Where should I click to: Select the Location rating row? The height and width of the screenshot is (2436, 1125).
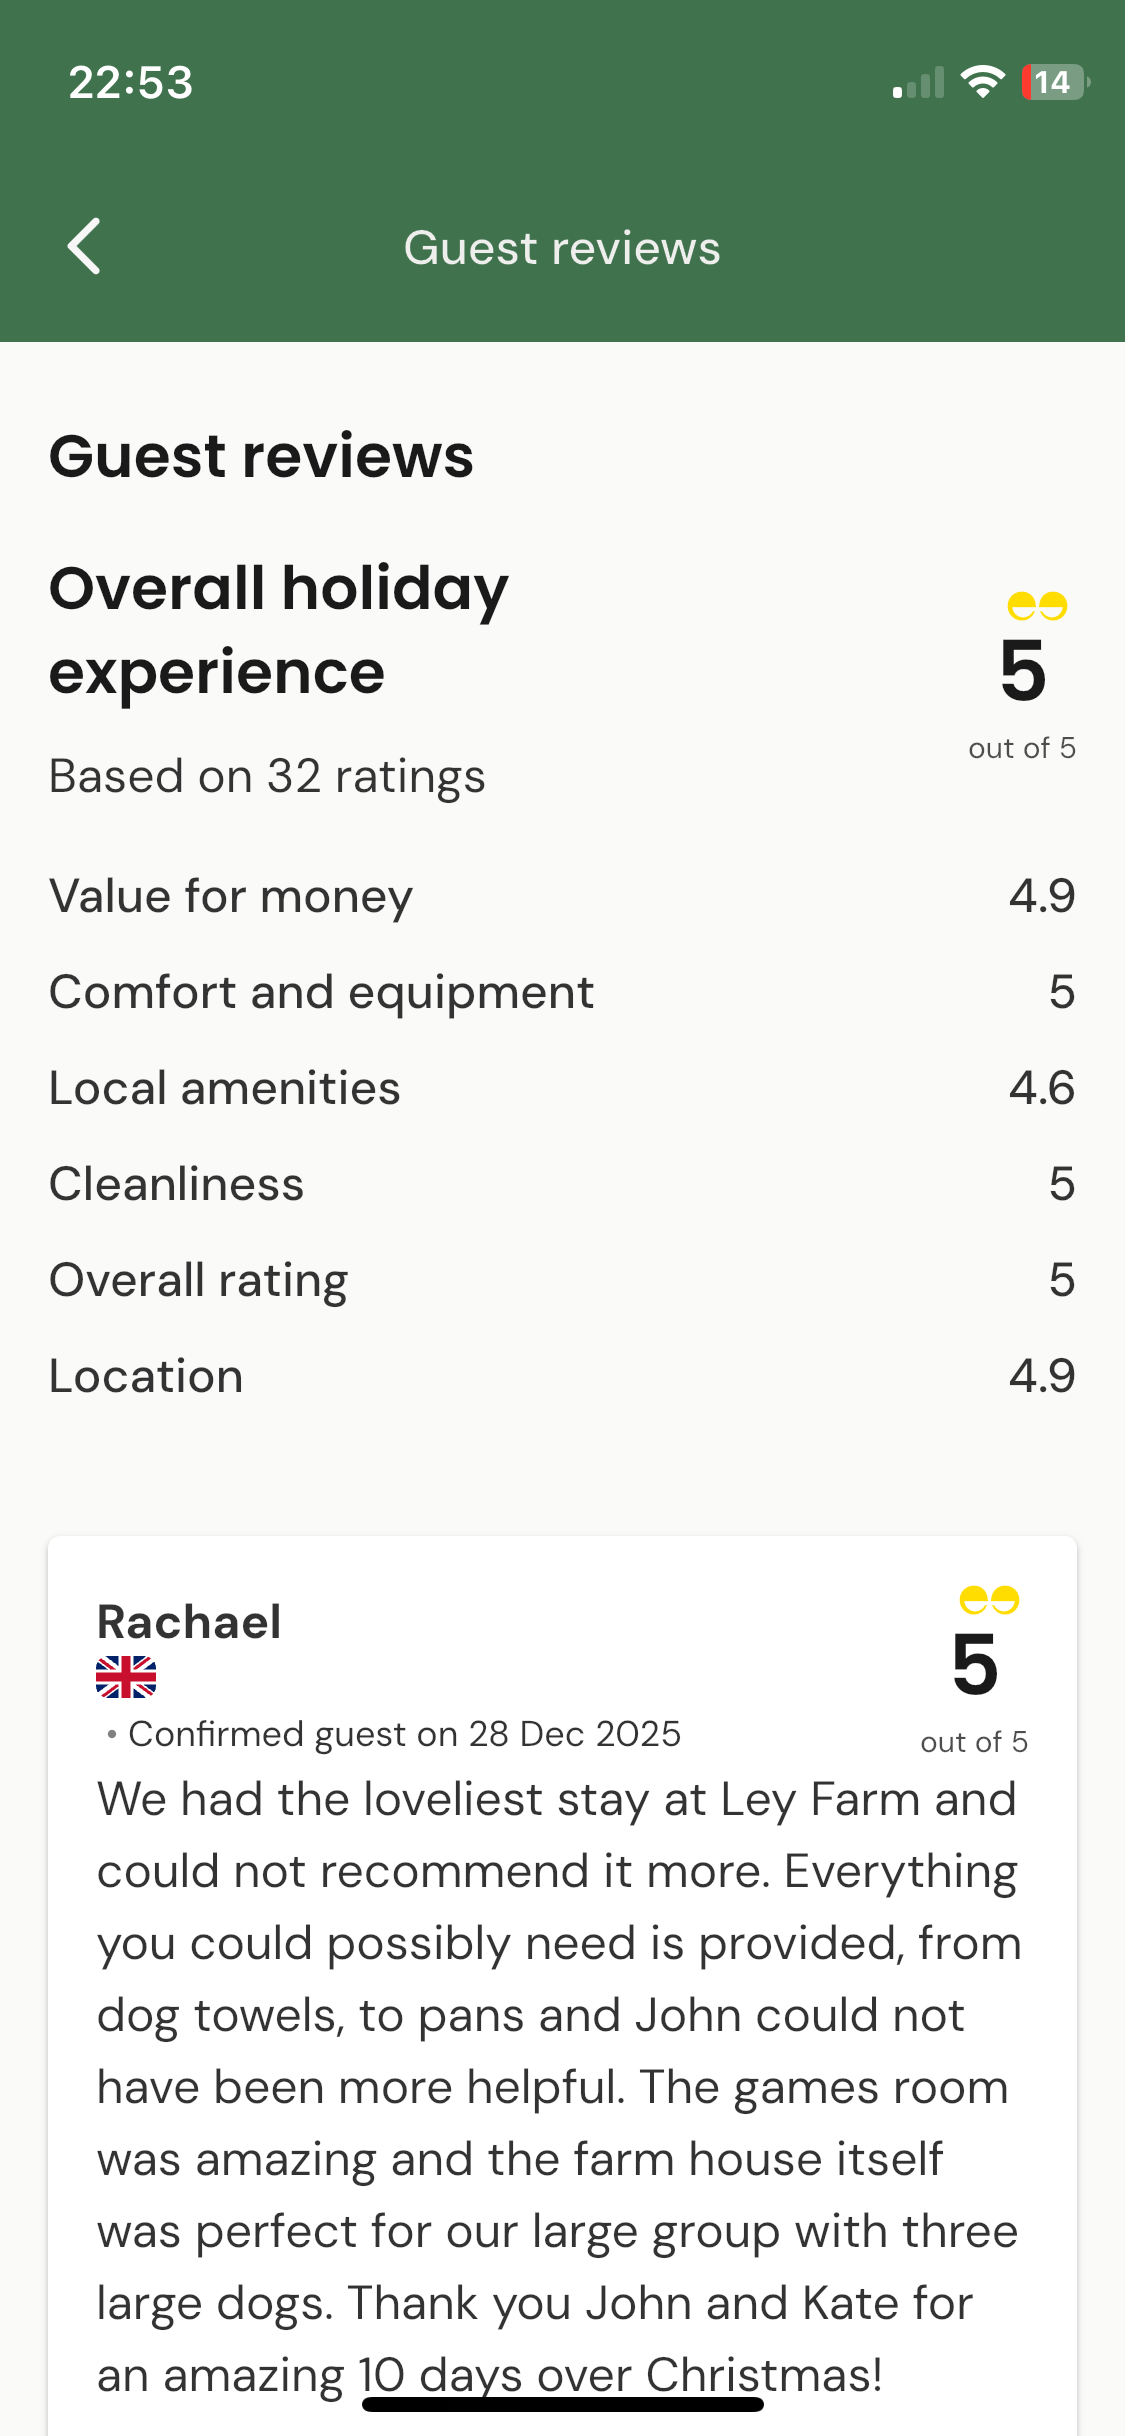[562, 1376]
